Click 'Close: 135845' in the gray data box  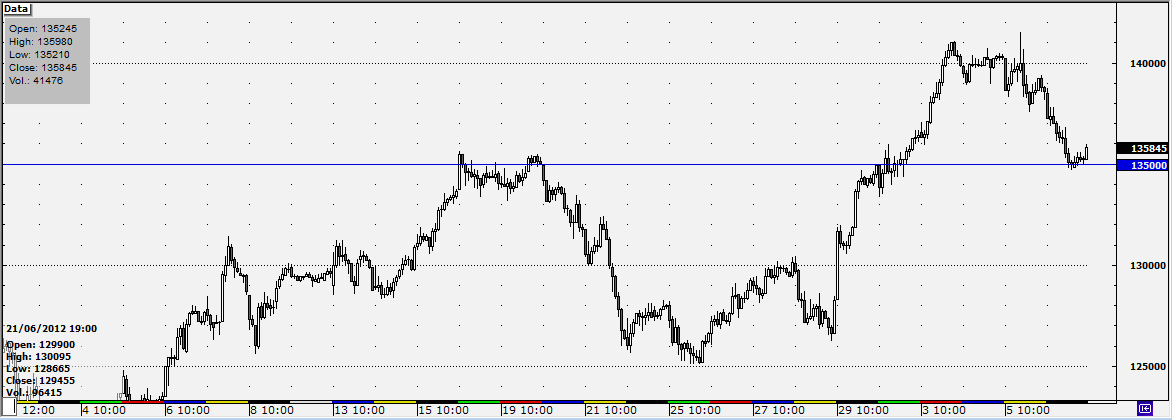42,67
